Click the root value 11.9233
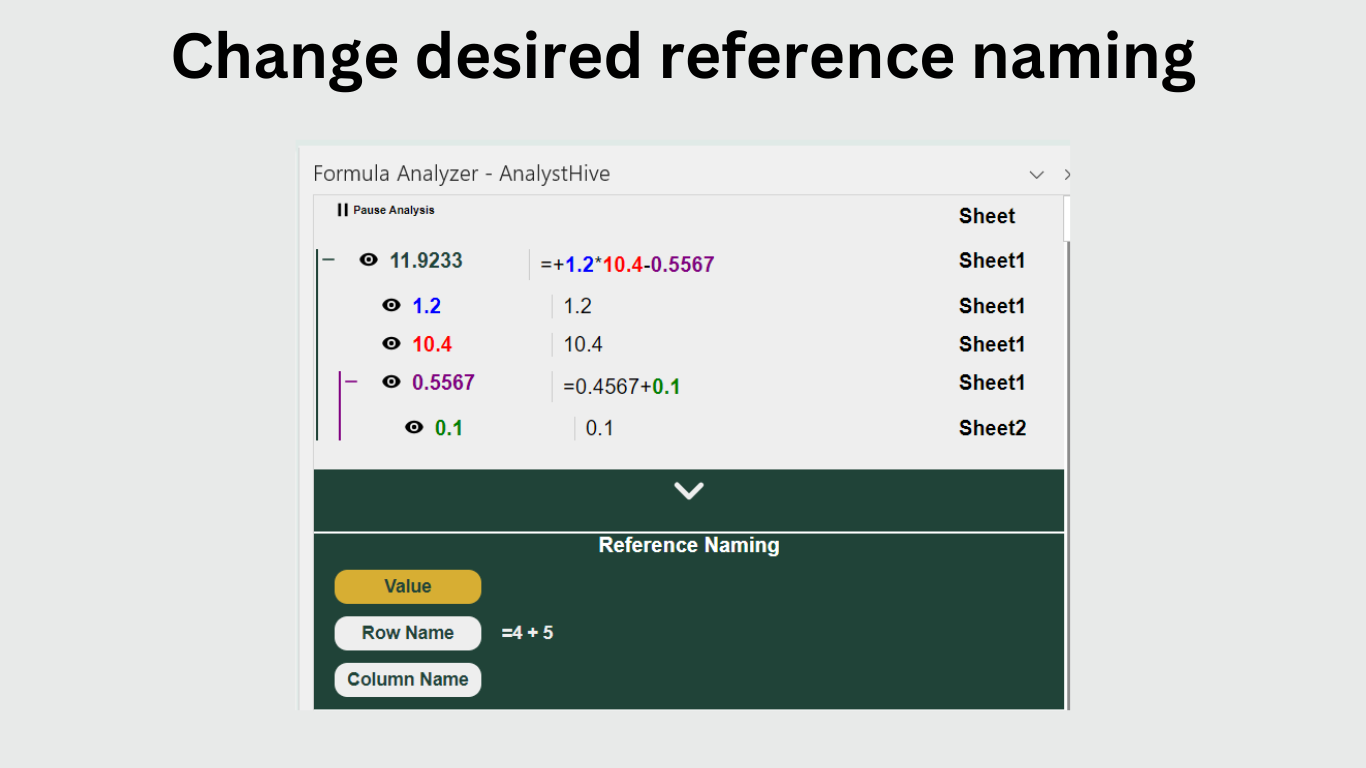 tap(426, 261)
